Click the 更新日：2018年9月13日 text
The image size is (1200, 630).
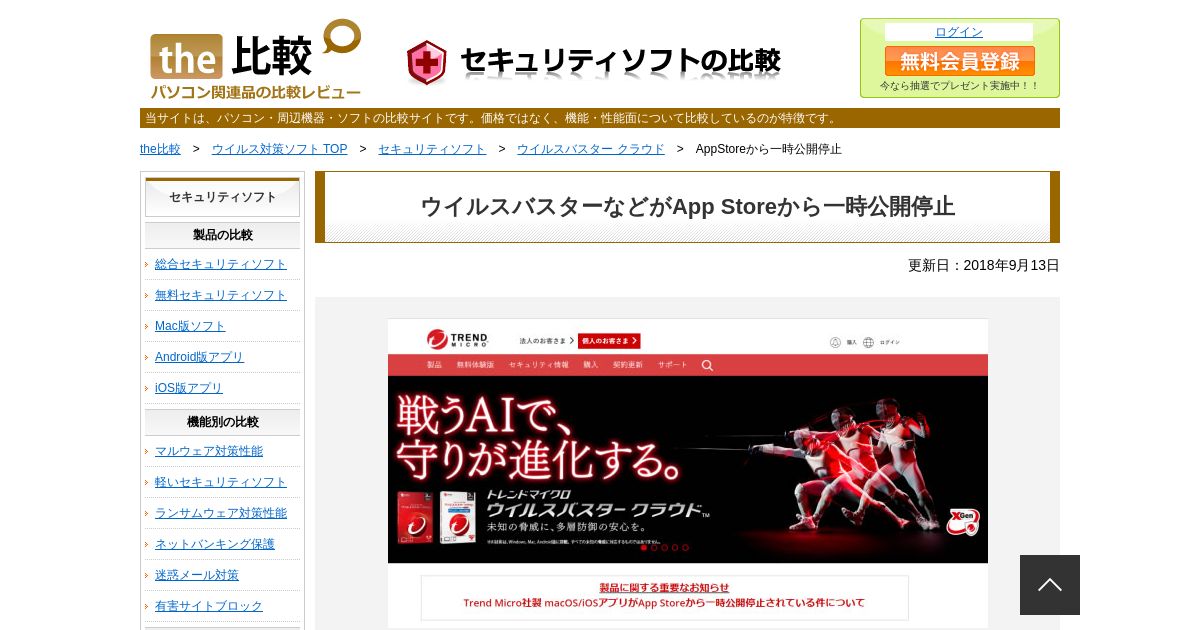coord(983,265)
